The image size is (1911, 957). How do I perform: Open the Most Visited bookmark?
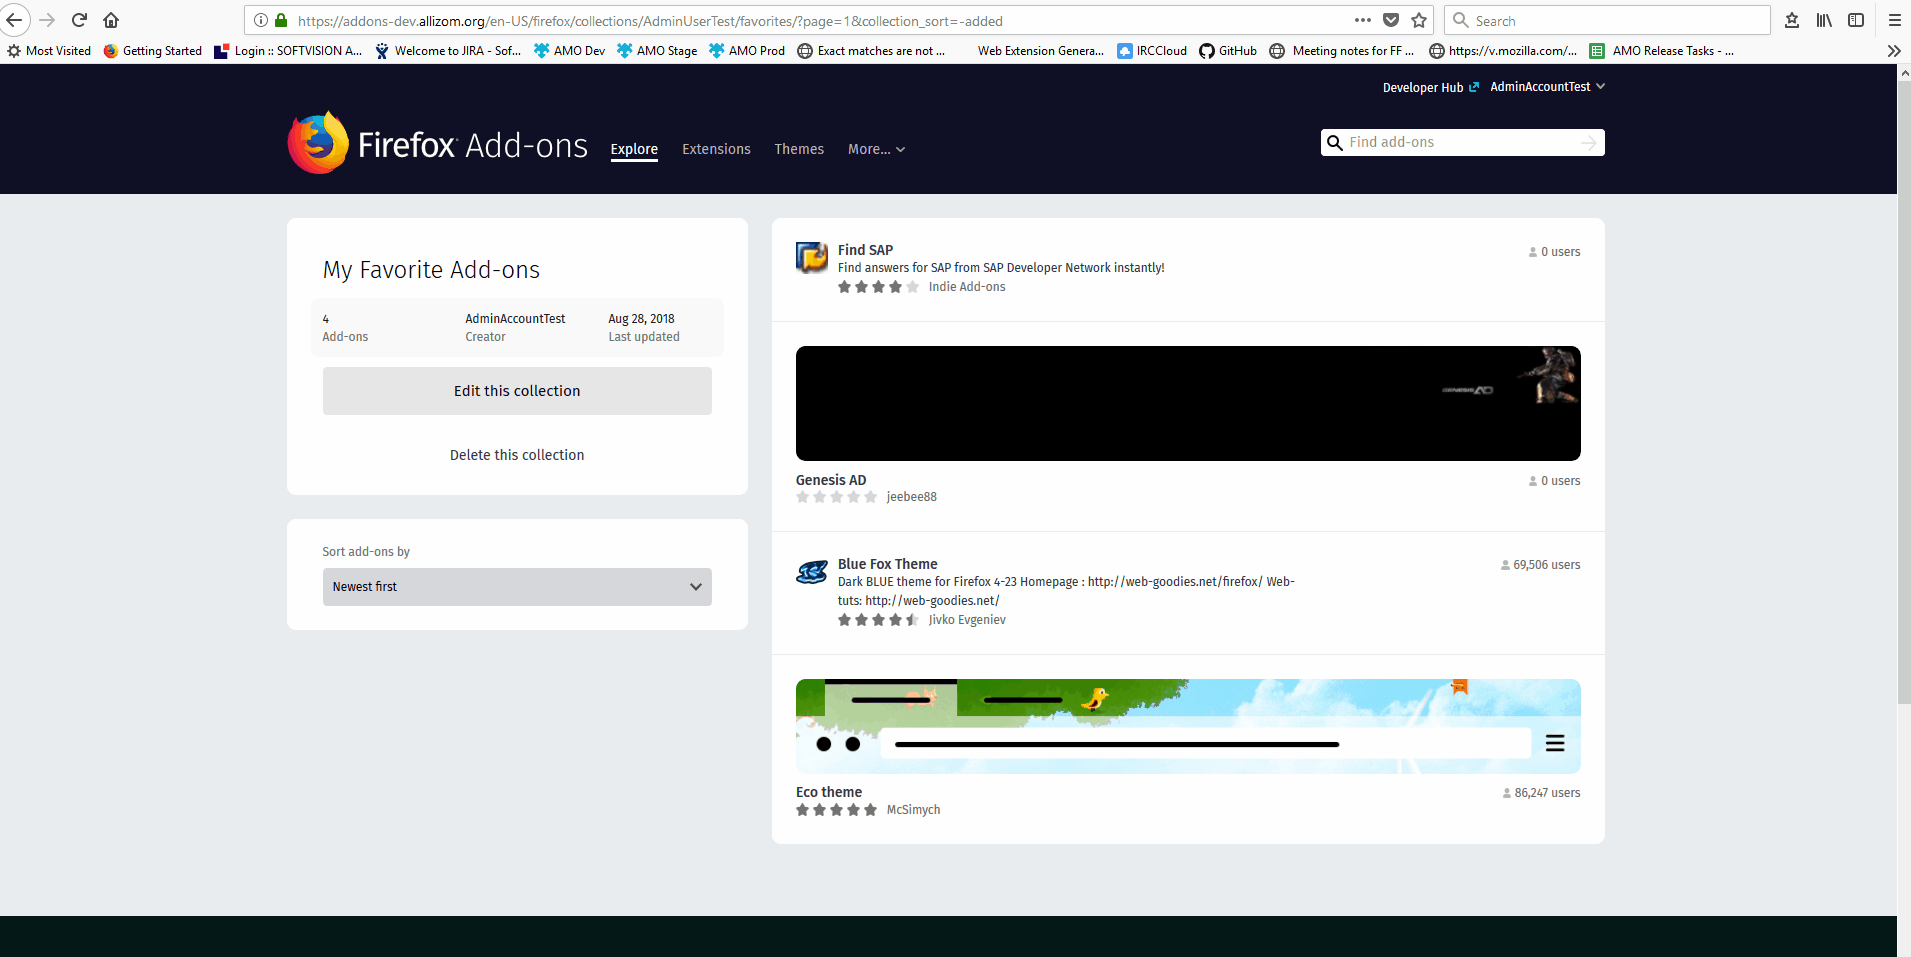49,51
